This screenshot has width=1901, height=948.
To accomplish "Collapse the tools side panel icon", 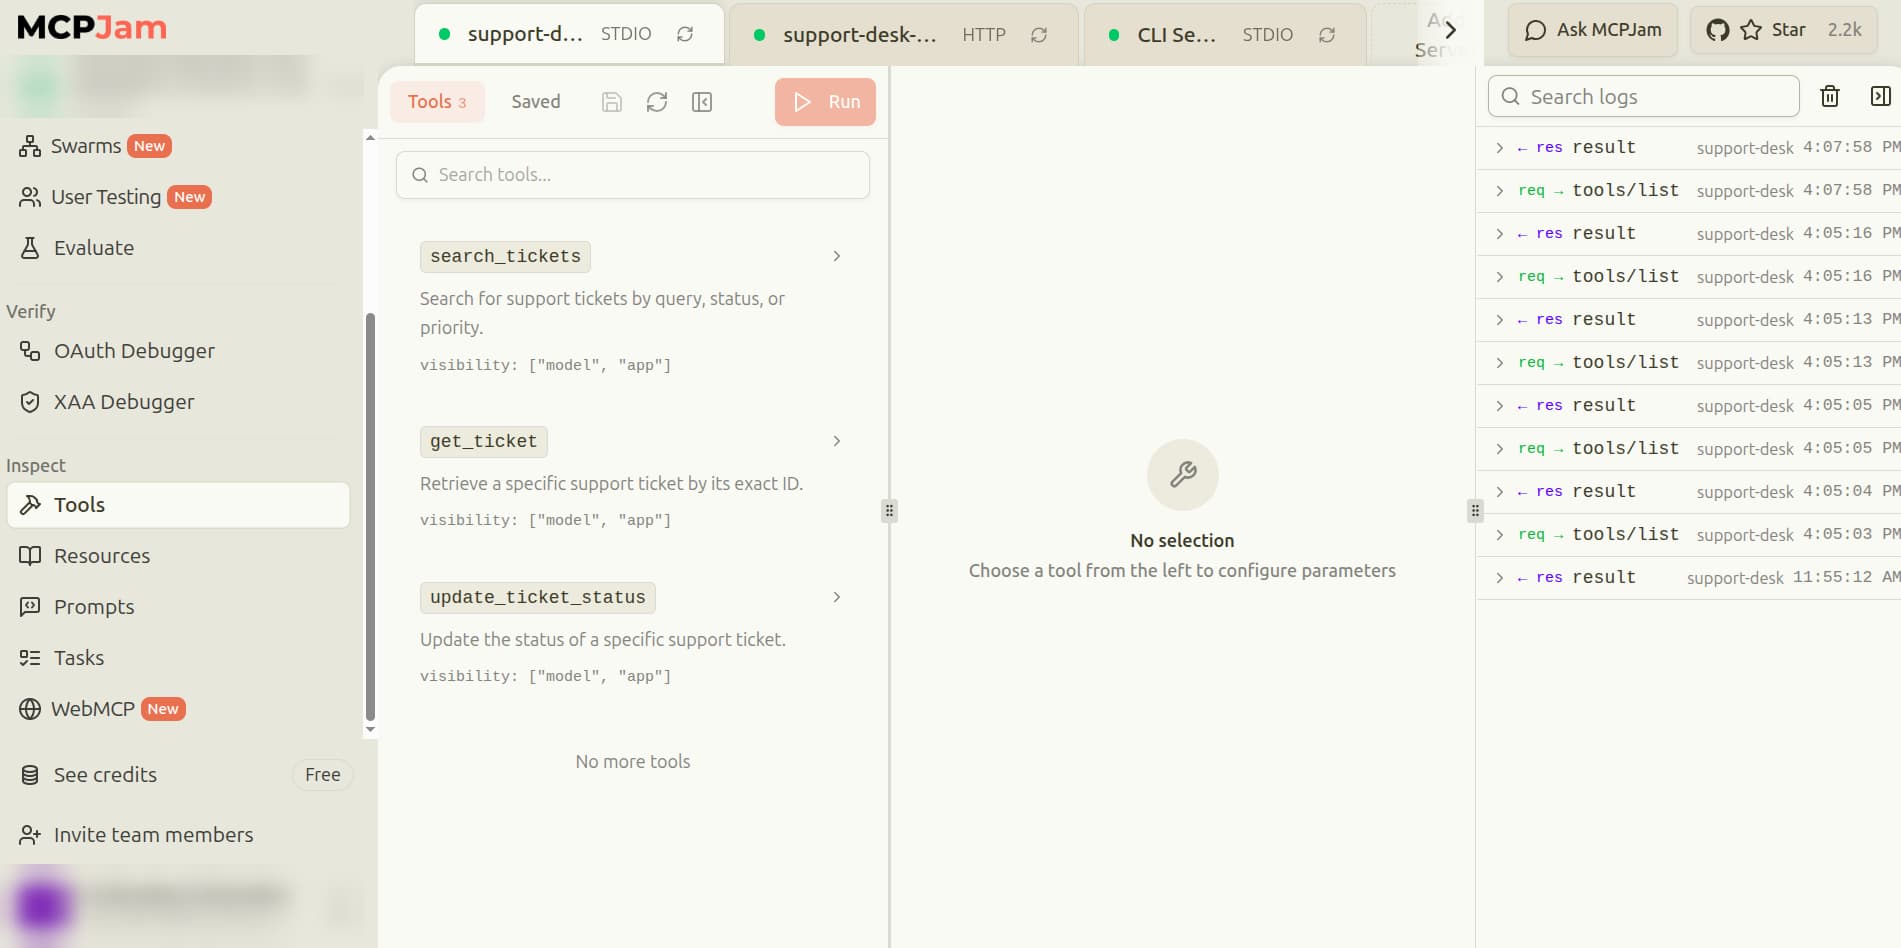I will coord(702,102).
